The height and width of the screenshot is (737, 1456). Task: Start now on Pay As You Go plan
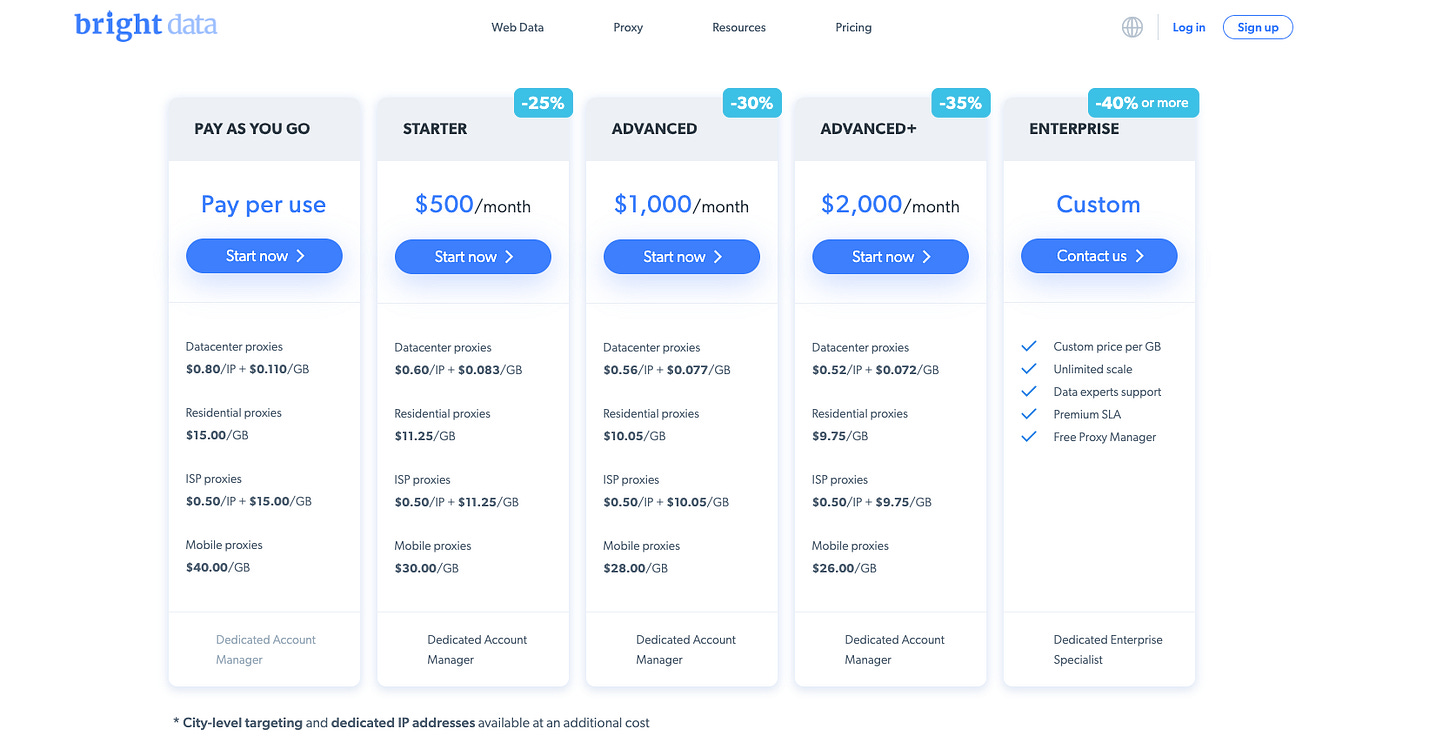click(x=264, y=256)
